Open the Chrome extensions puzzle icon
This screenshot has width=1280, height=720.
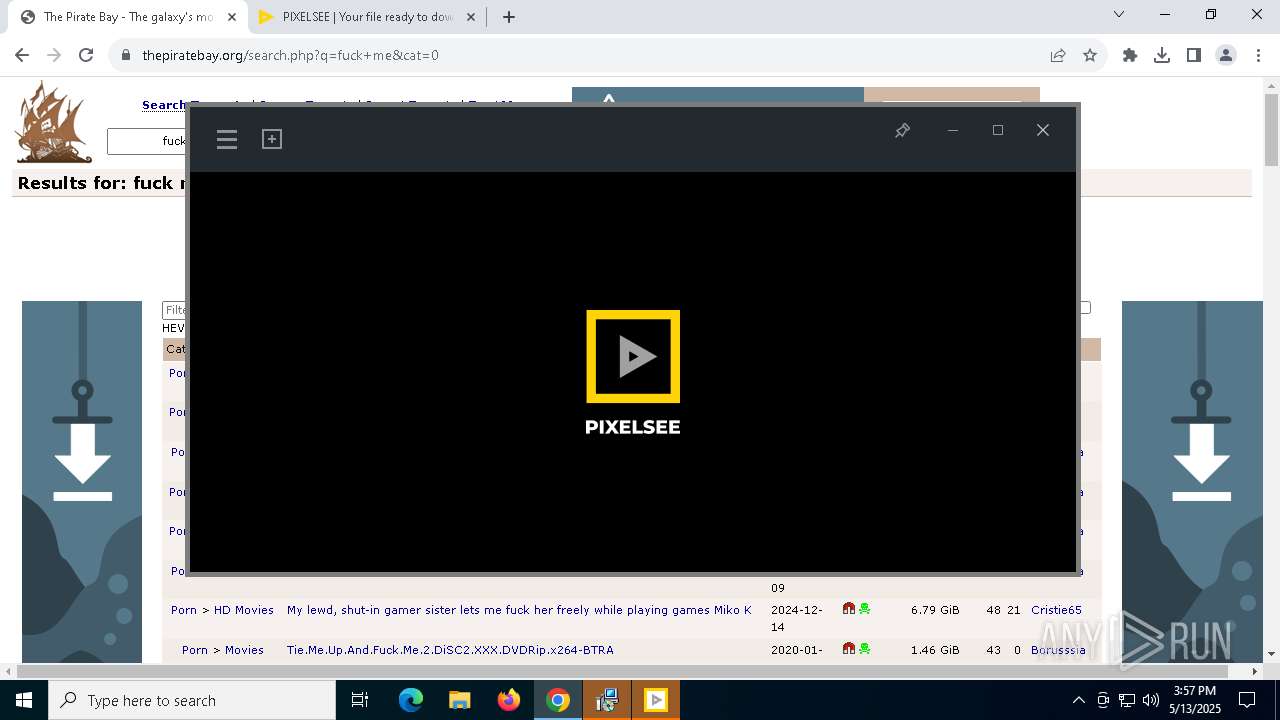pos(1130,55)
